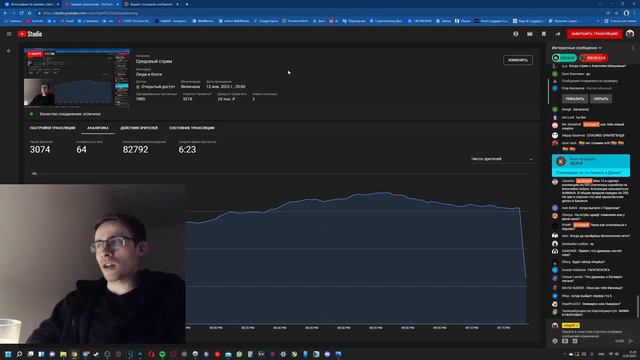
Task: Click the third icon beside emoji in chat input
Action: 575,341
